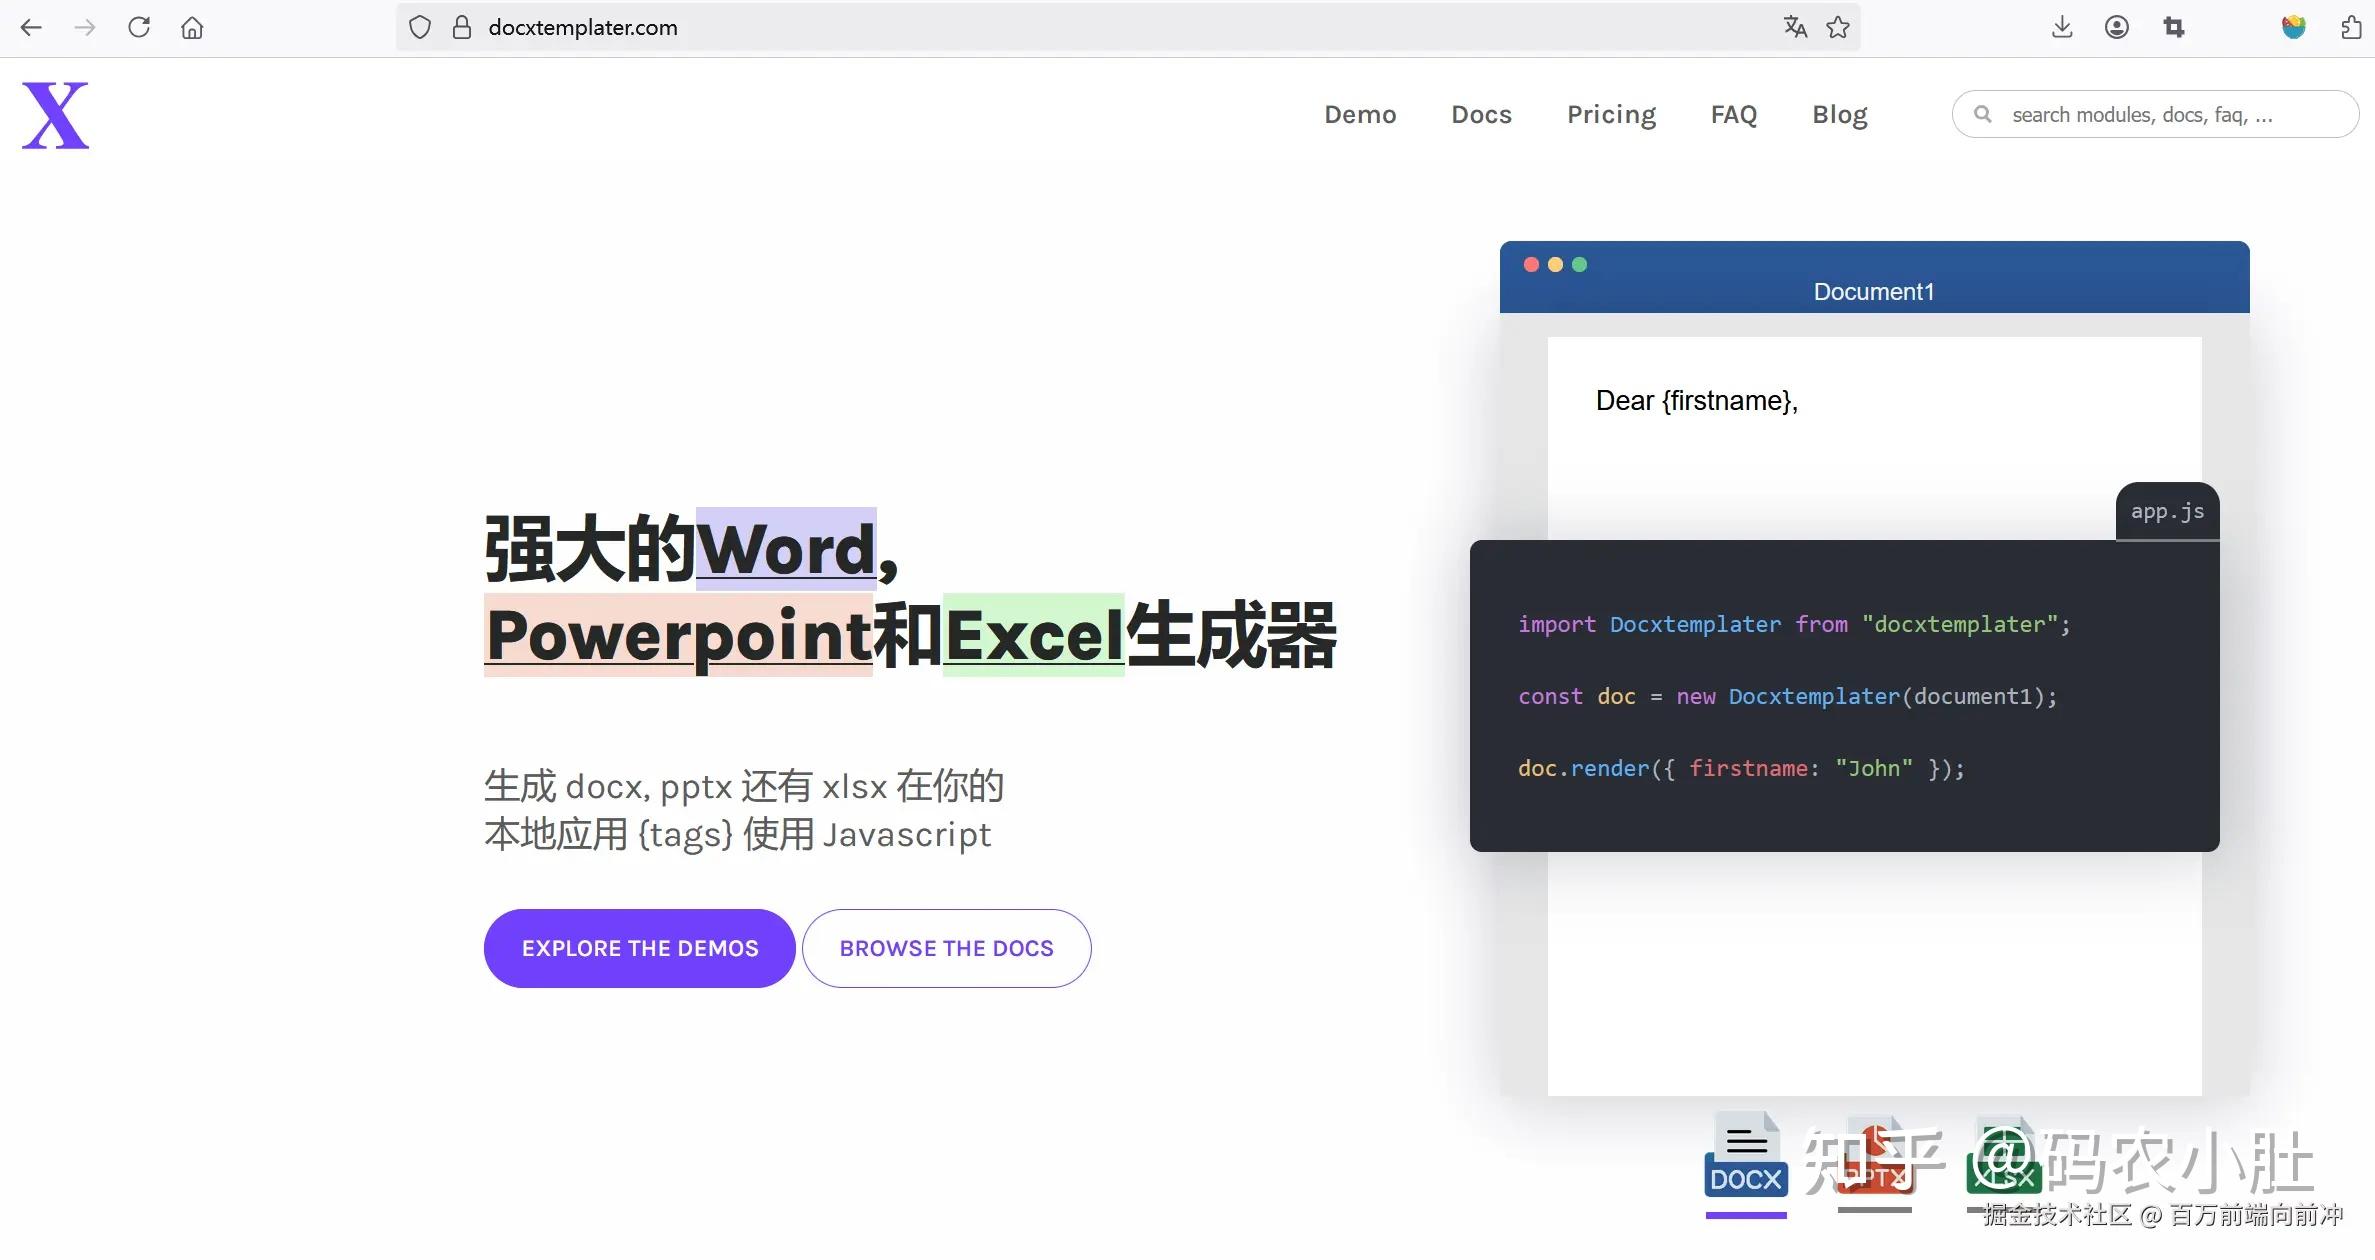2375x1260 pixels.
Task: Toggle the tracking protection shield
Action: pyautogui.click(x=419, y=27)
